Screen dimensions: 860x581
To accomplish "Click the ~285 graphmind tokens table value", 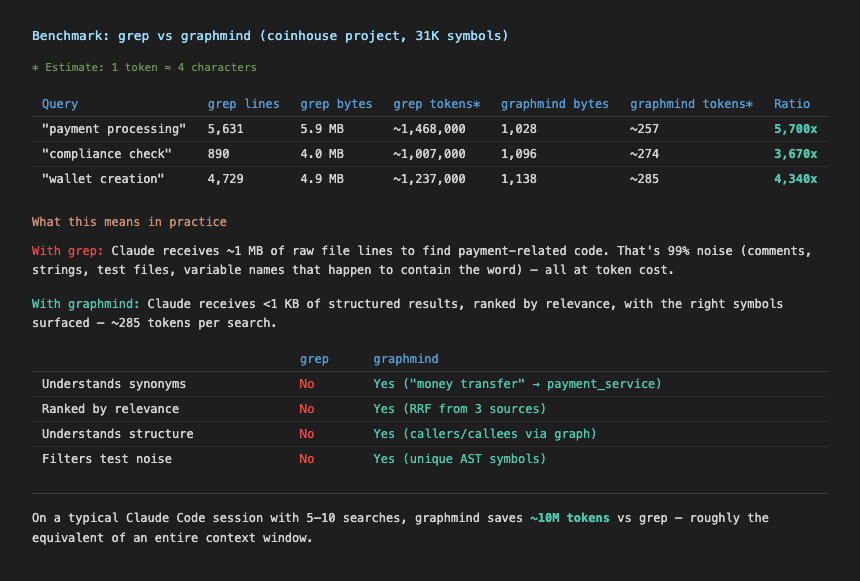I will pos(644,179).
